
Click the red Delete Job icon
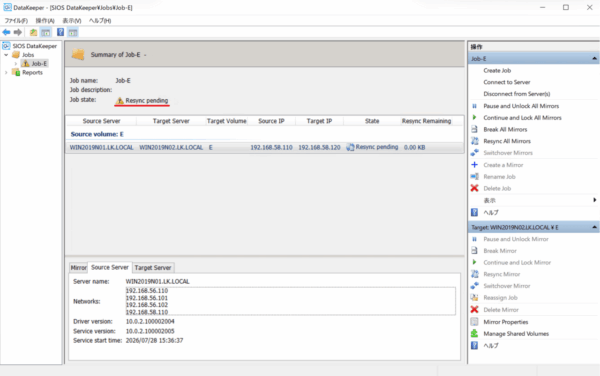pos(474,188)
